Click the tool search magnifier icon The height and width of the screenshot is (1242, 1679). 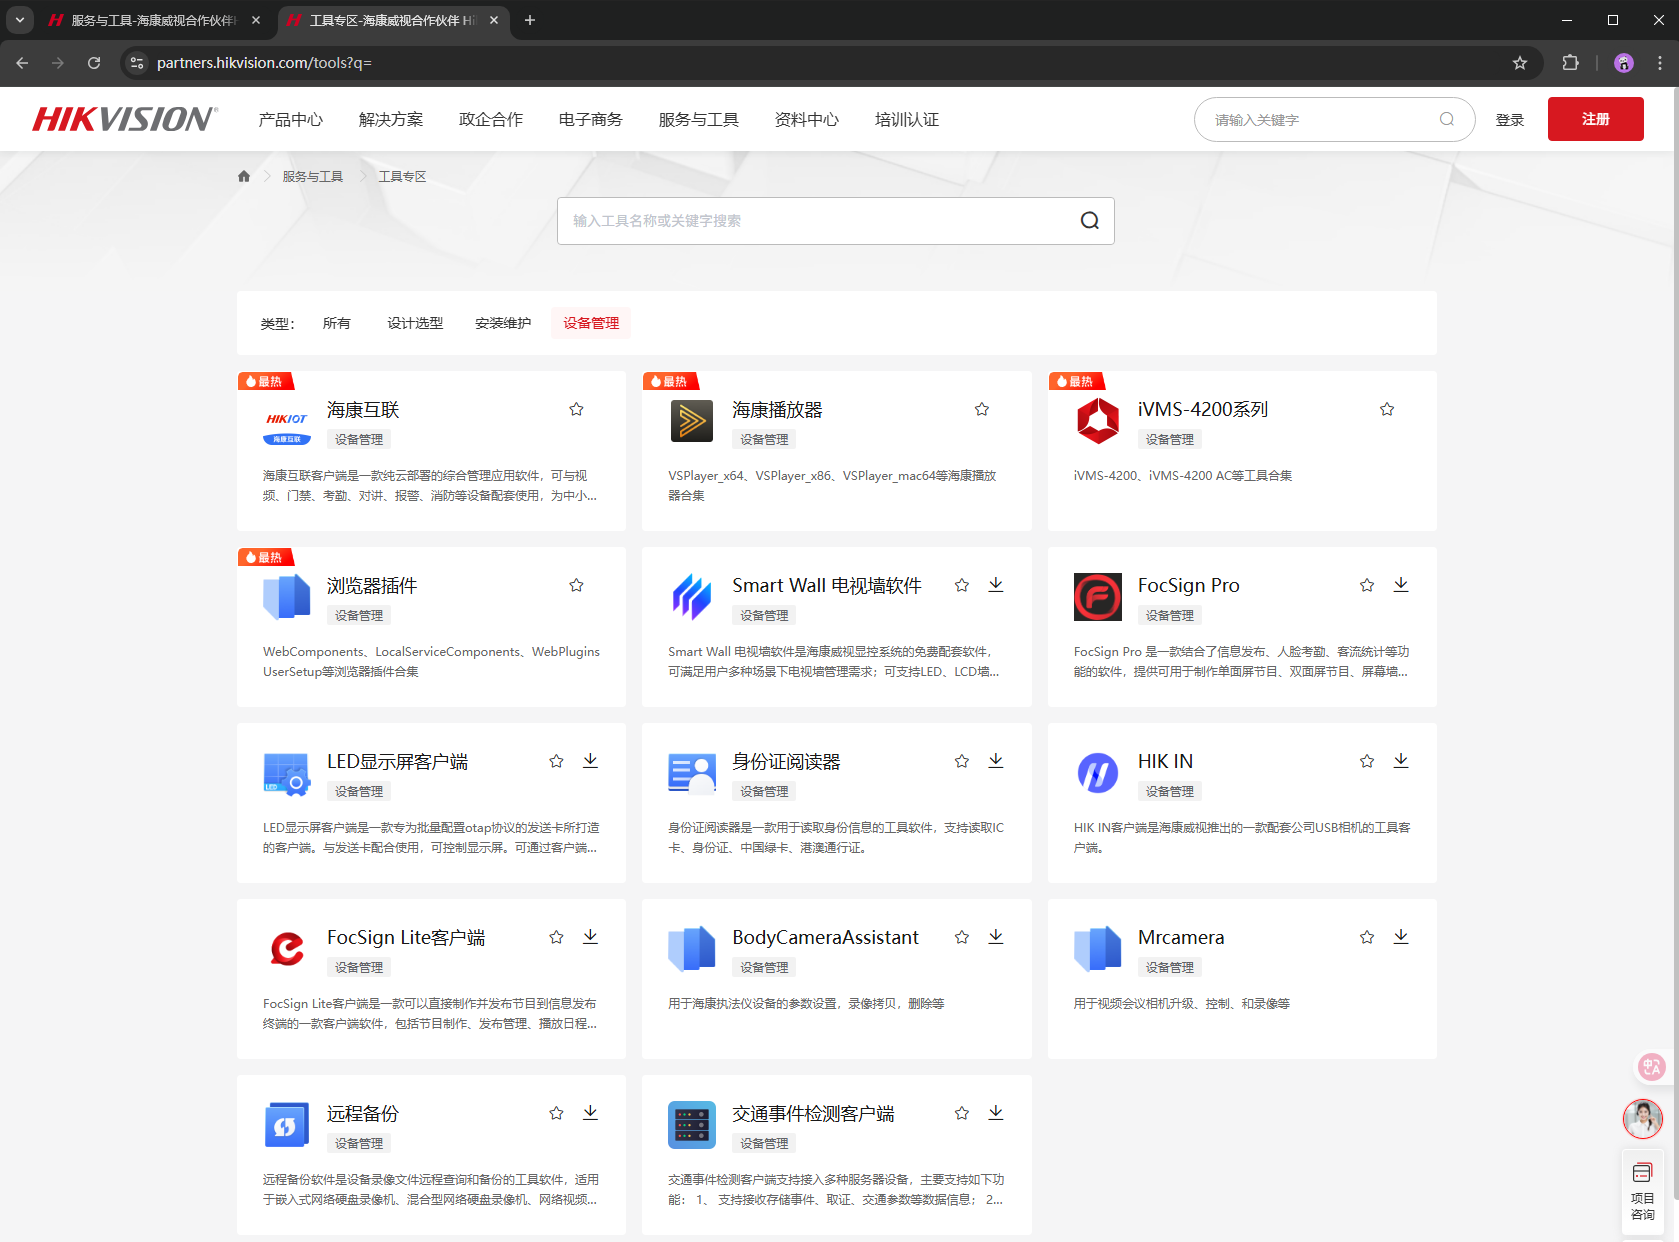click(1090, 221)
